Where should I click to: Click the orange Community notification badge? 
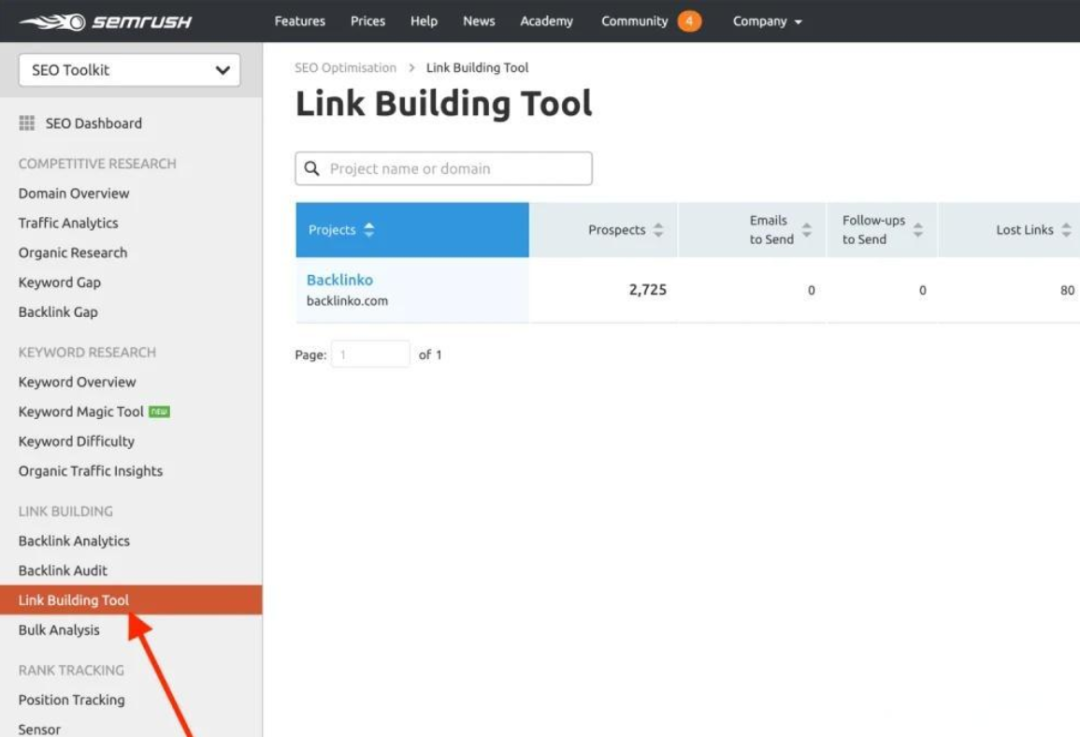[x=688, y=21]
